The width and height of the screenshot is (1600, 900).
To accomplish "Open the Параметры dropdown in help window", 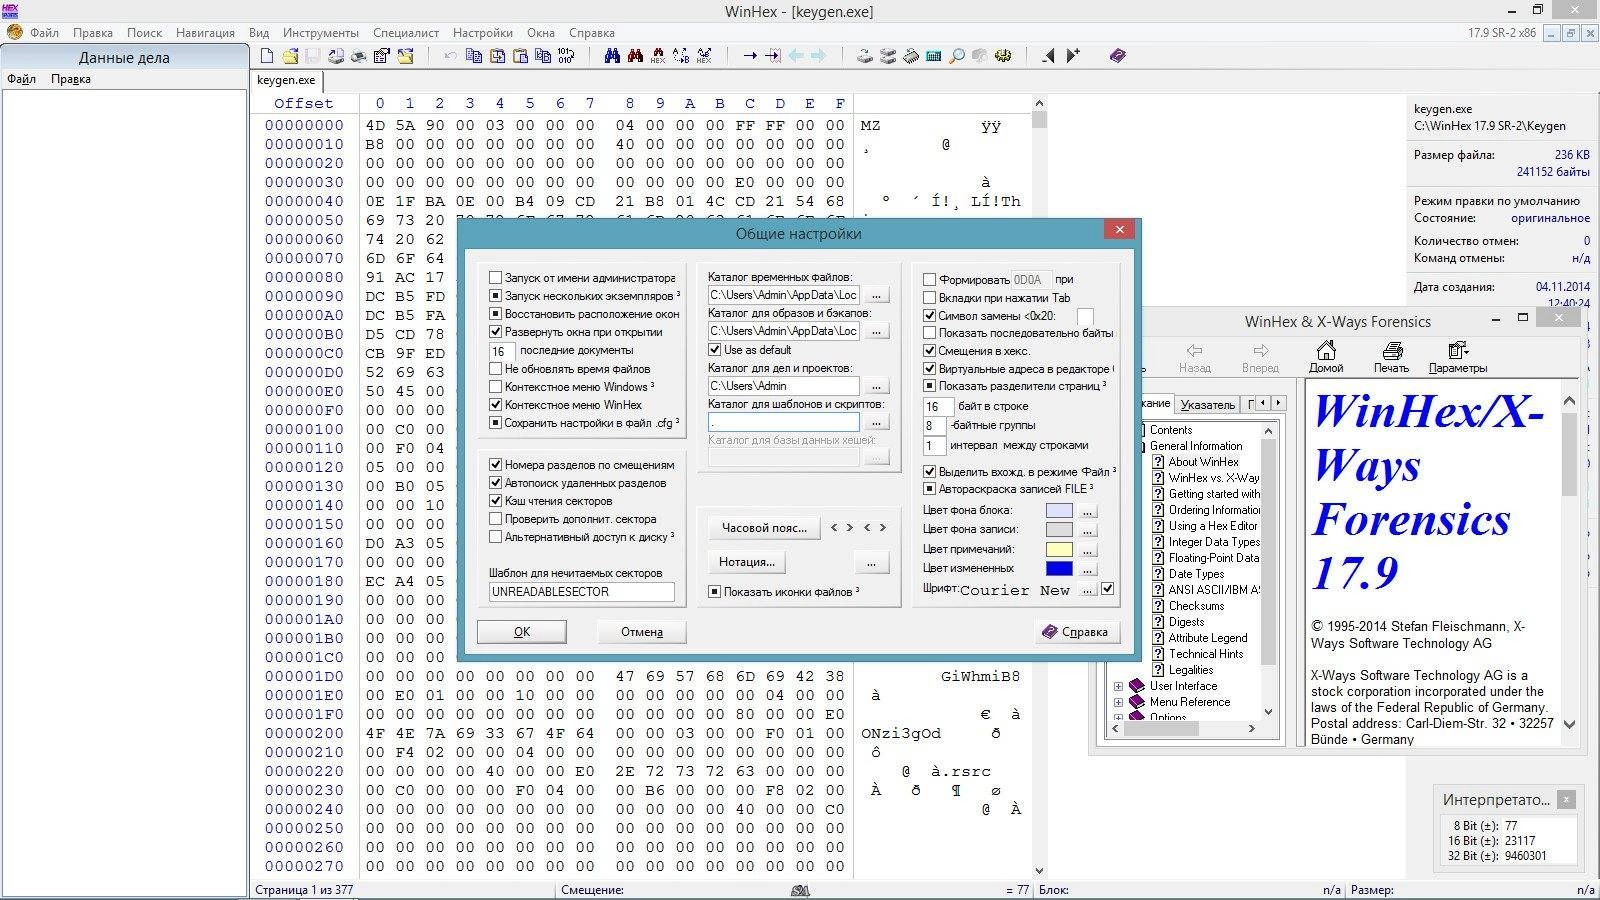I will pyautogui.click(x=1458, y=357).
